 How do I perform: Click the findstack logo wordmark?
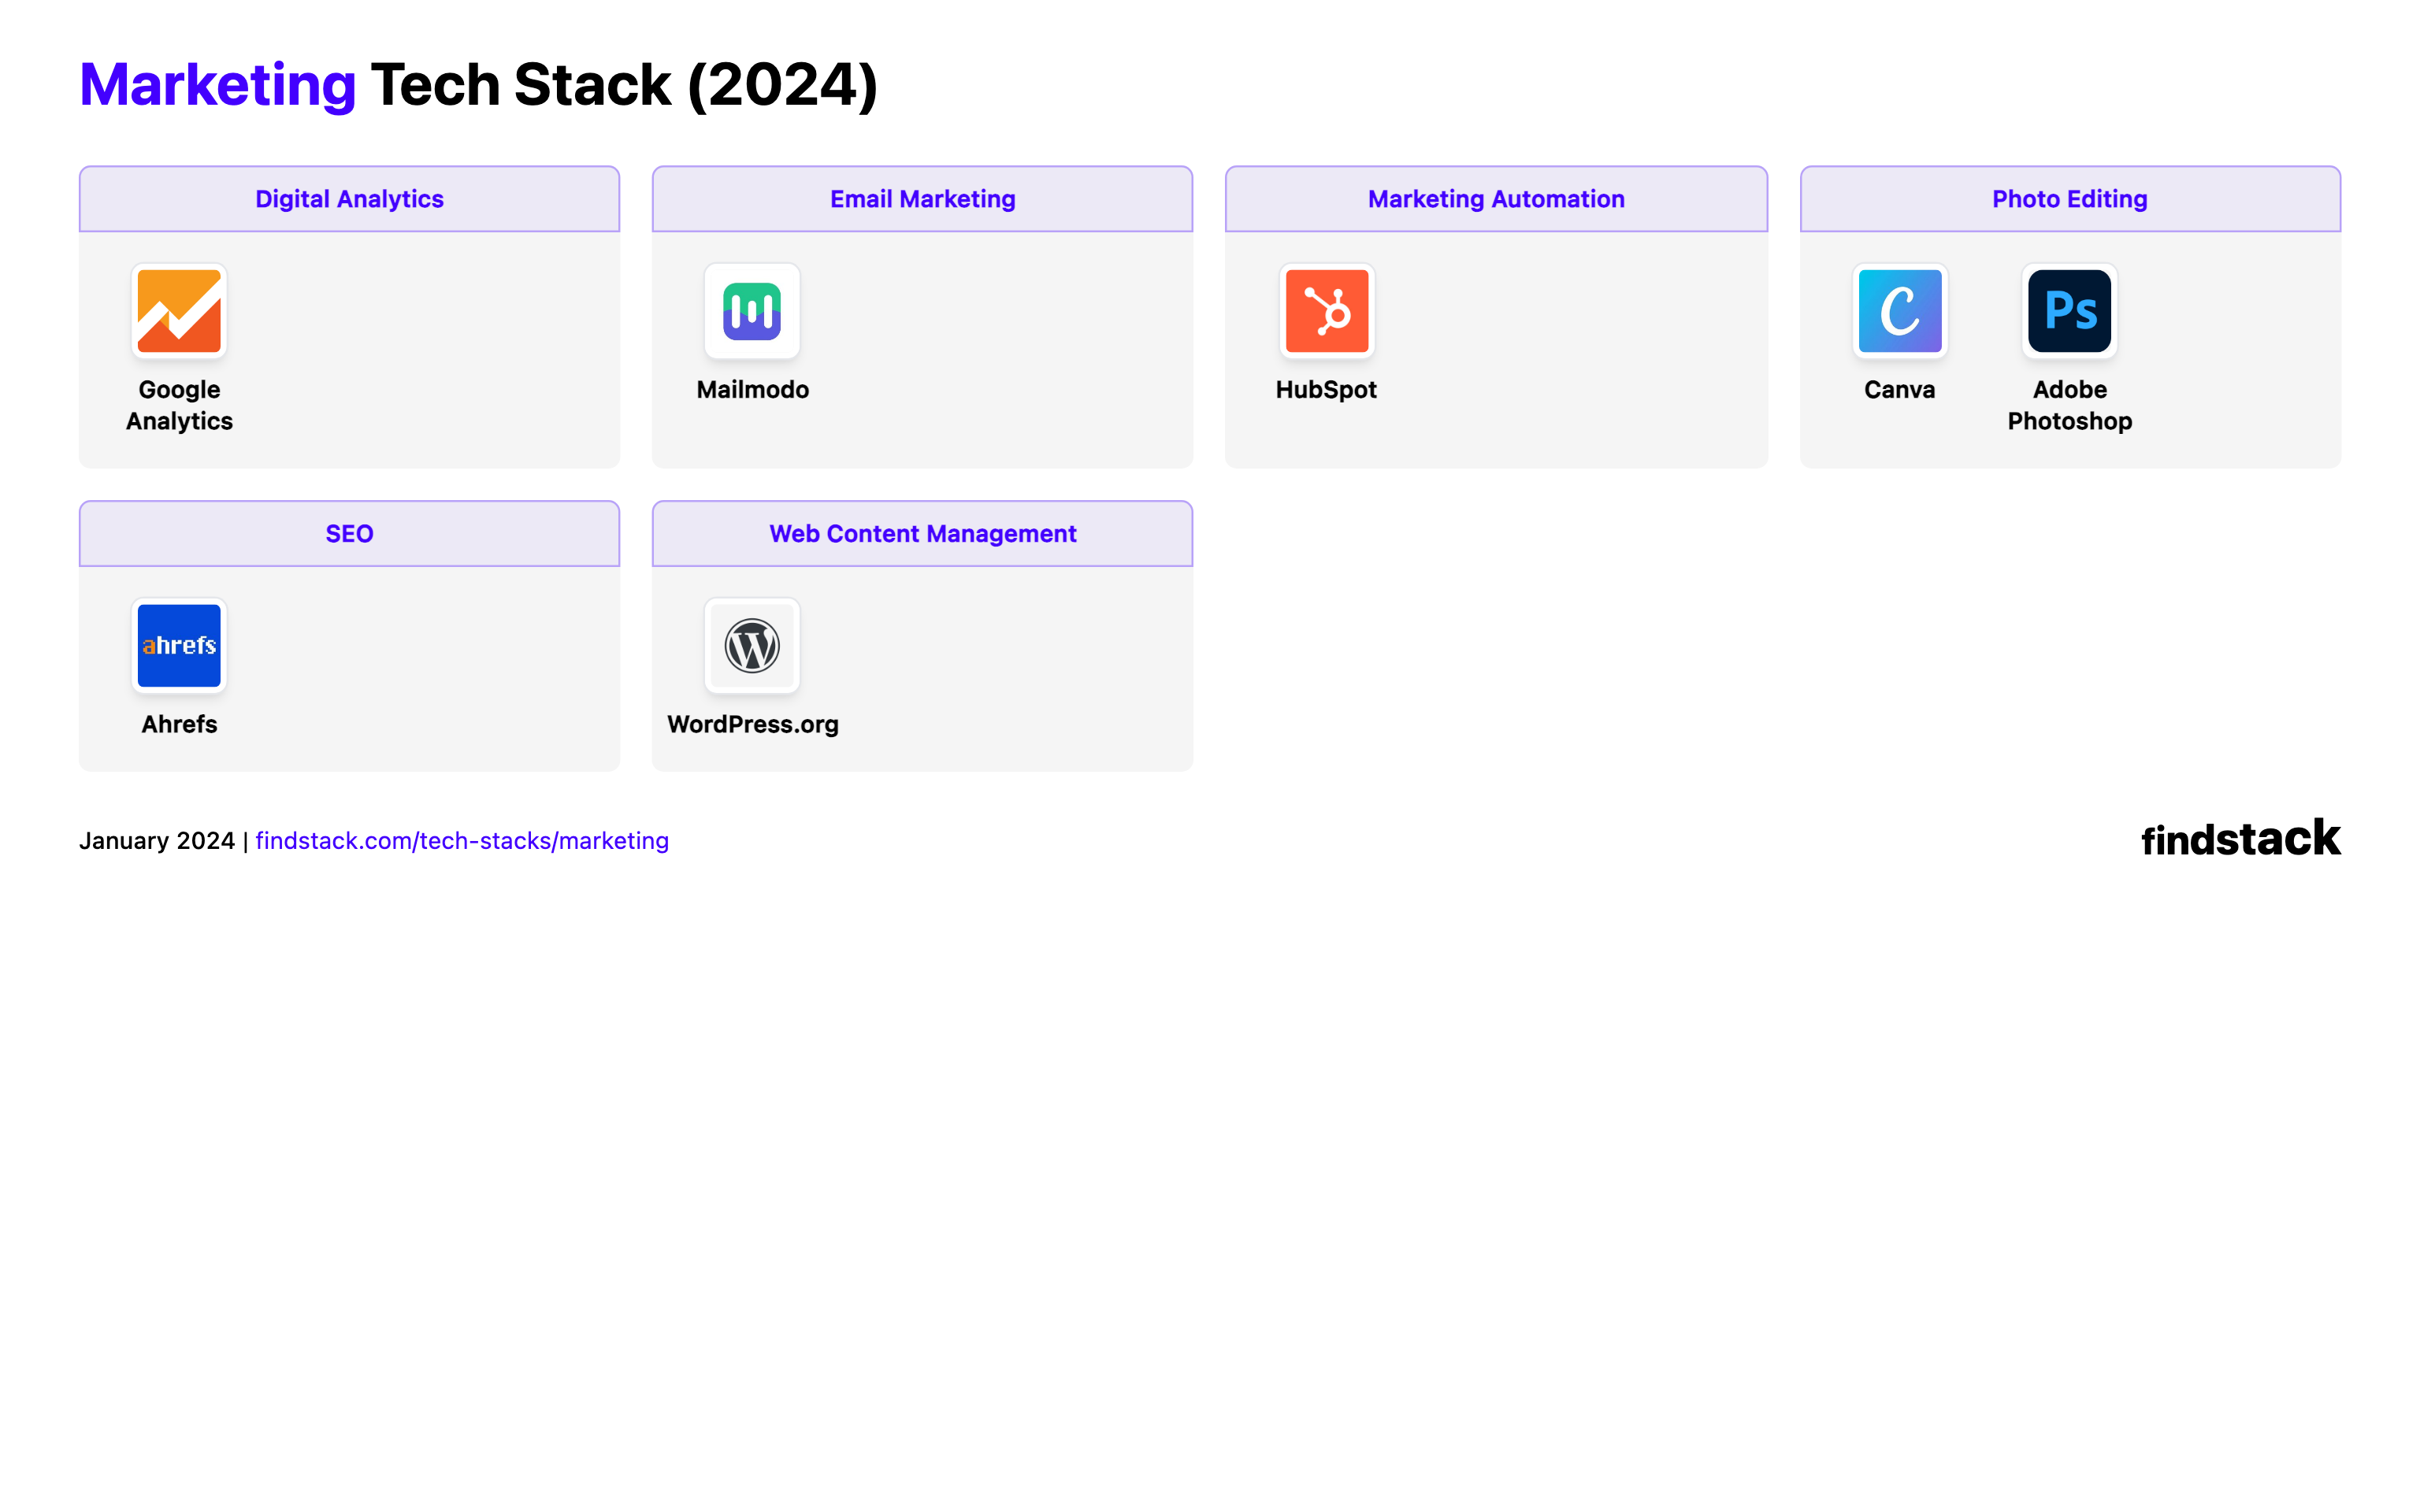click(2240, 839)
